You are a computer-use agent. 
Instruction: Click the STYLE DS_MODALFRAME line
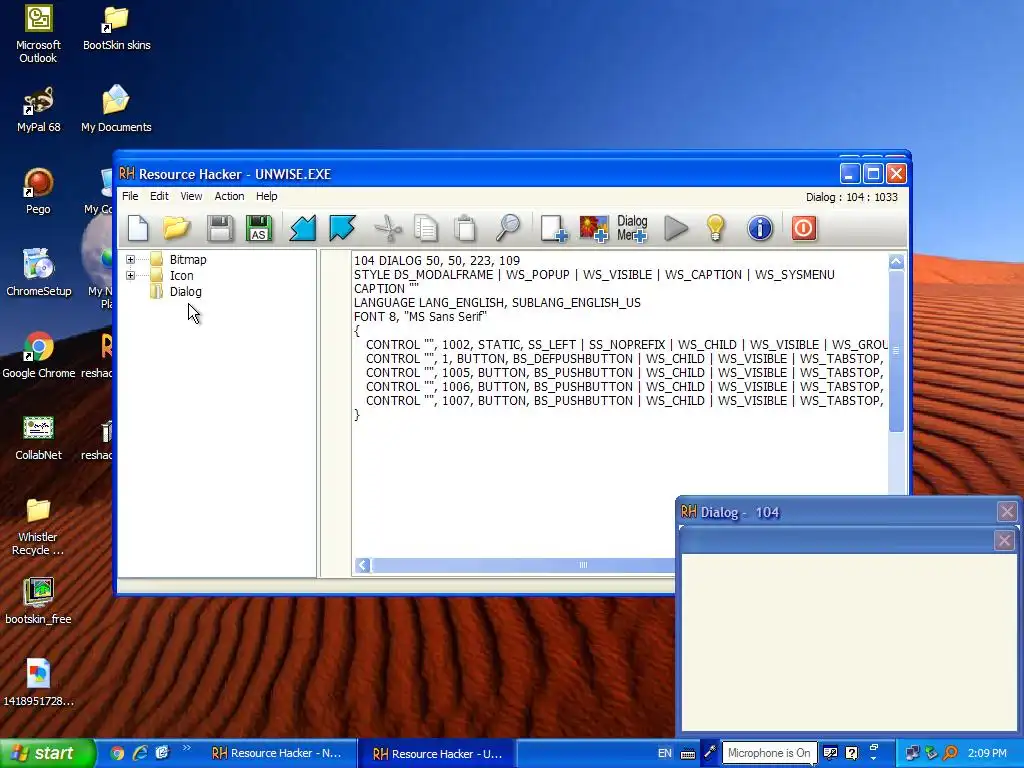click(x=594, y=275)
